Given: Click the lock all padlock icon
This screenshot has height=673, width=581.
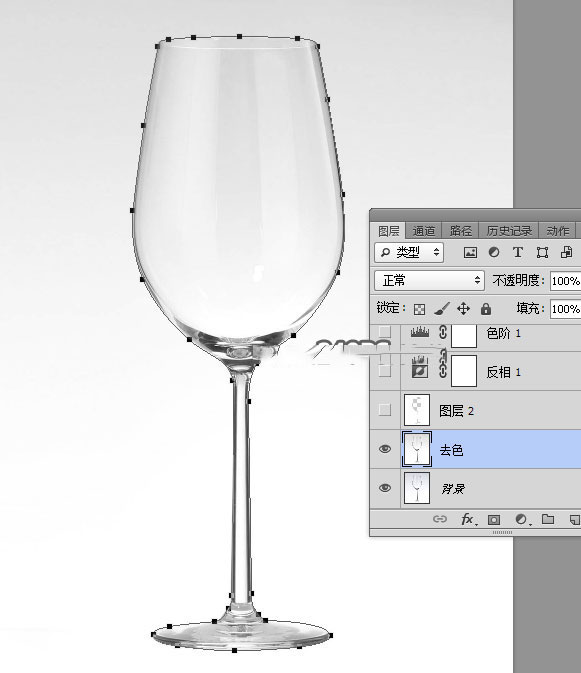Looking at the screenshot, I should click(486, 309).
